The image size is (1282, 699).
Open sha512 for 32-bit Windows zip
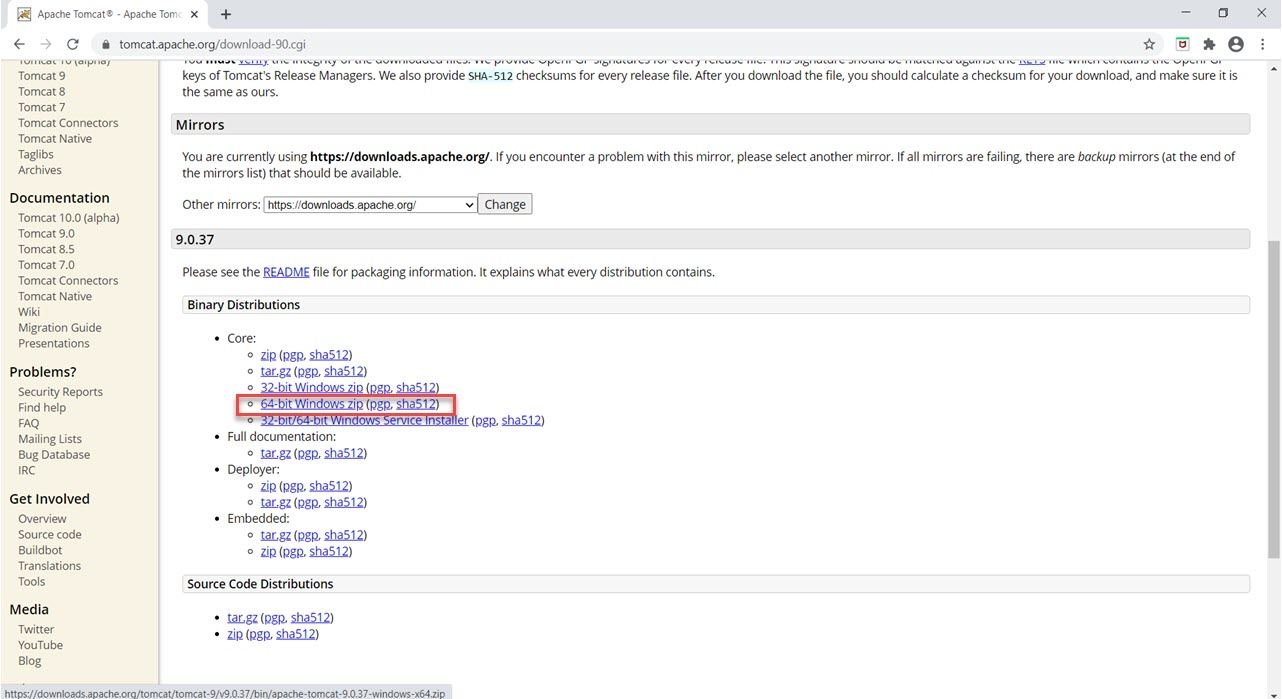[x=416, y=388]
